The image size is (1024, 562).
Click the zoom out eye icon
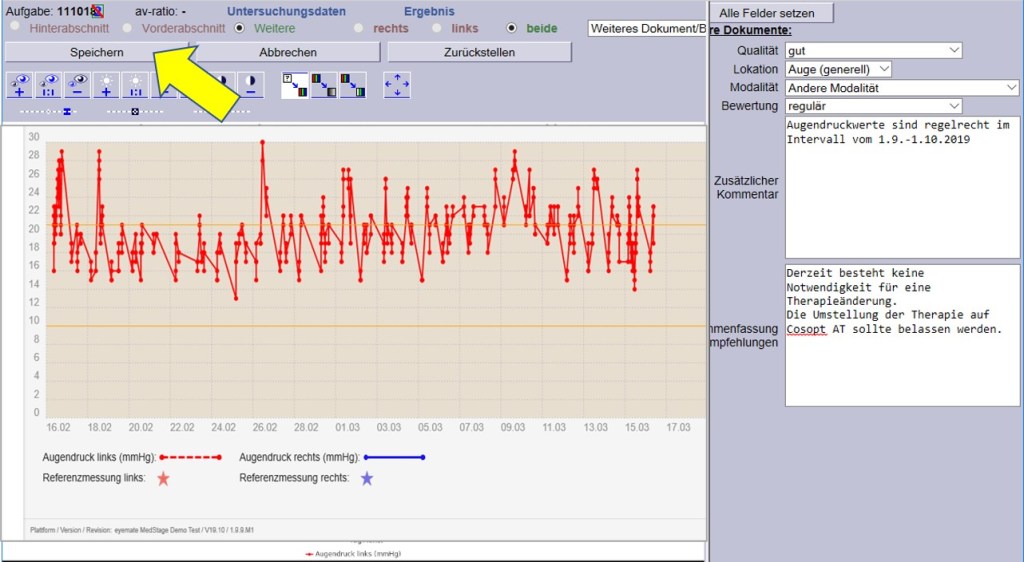point(77,85)
